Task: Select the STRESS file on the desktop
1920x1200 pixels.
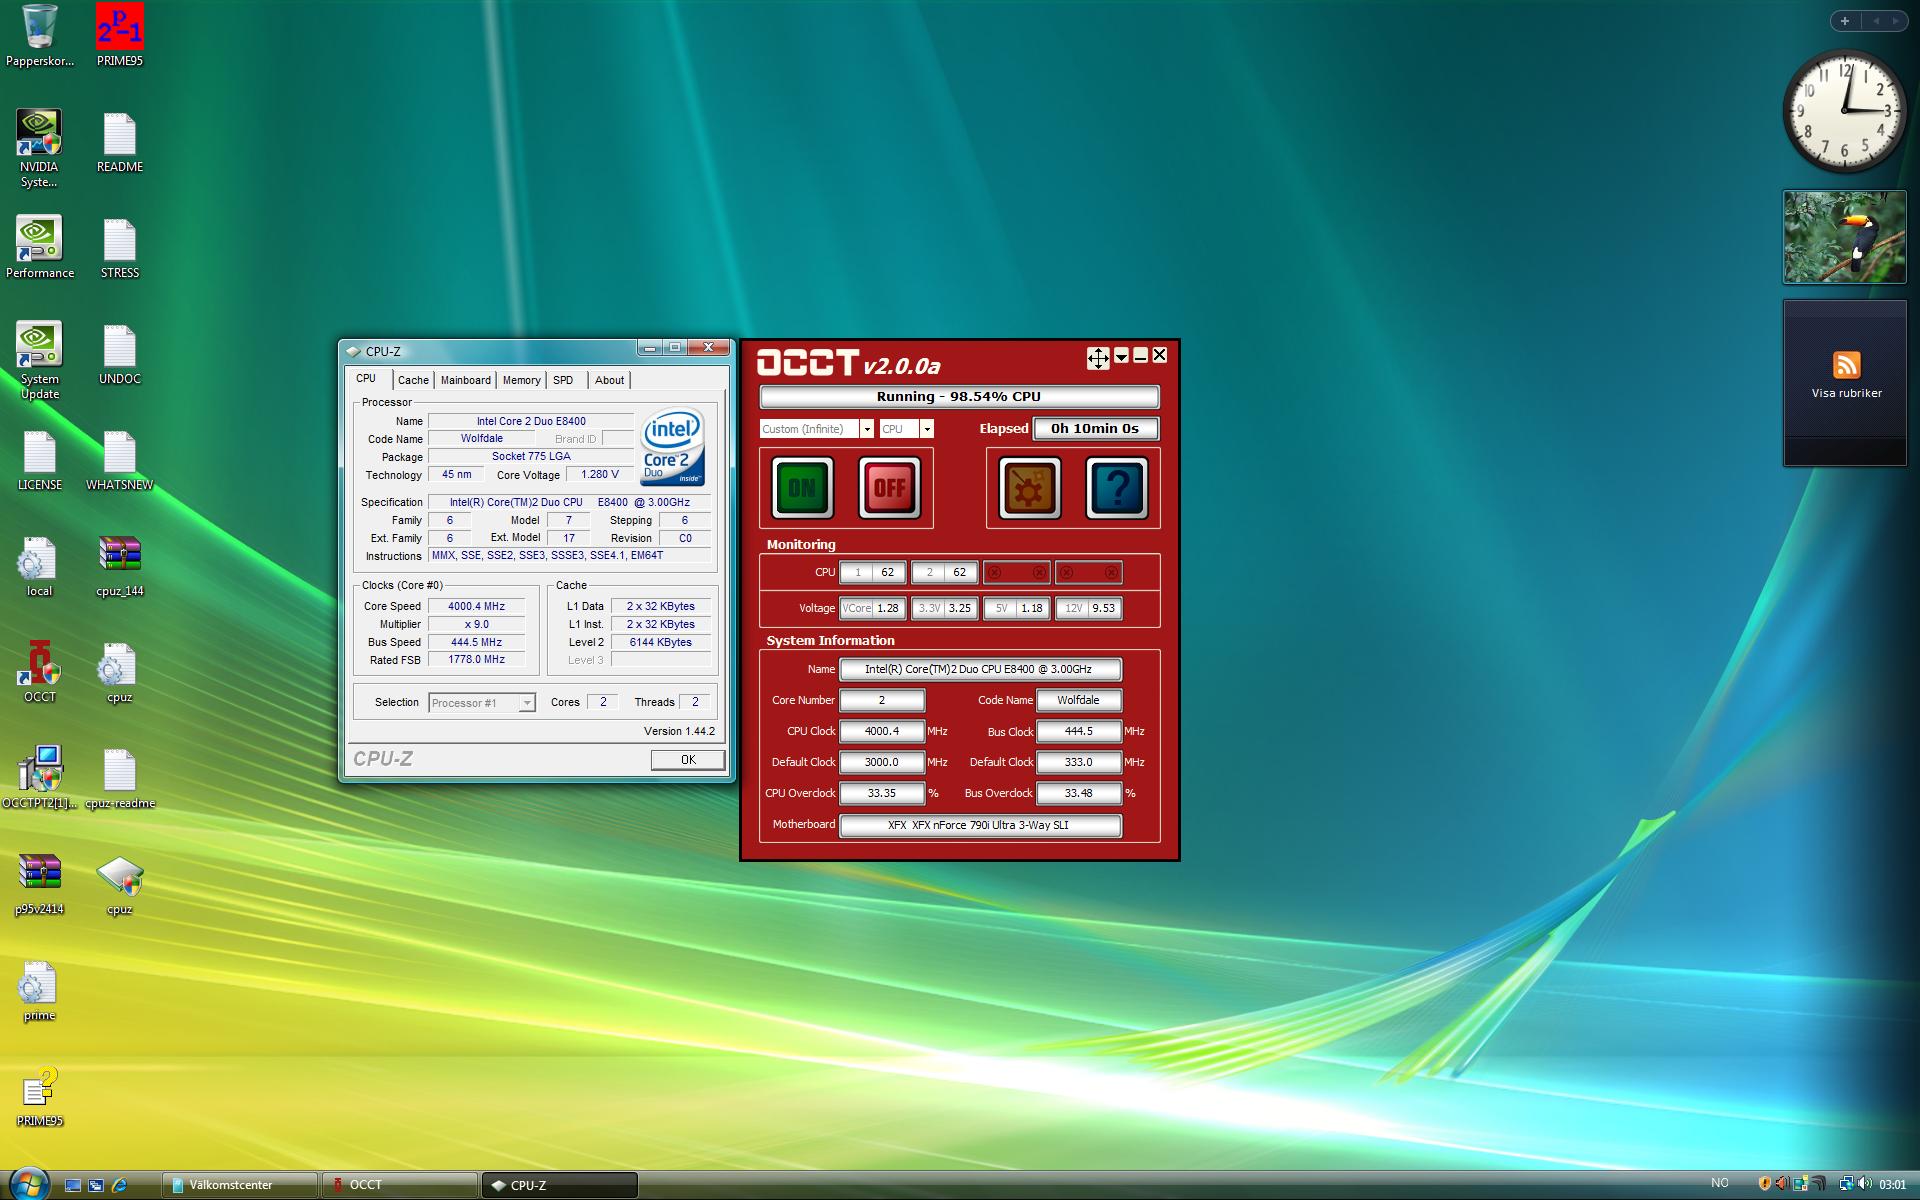Action: coord(119,248)
